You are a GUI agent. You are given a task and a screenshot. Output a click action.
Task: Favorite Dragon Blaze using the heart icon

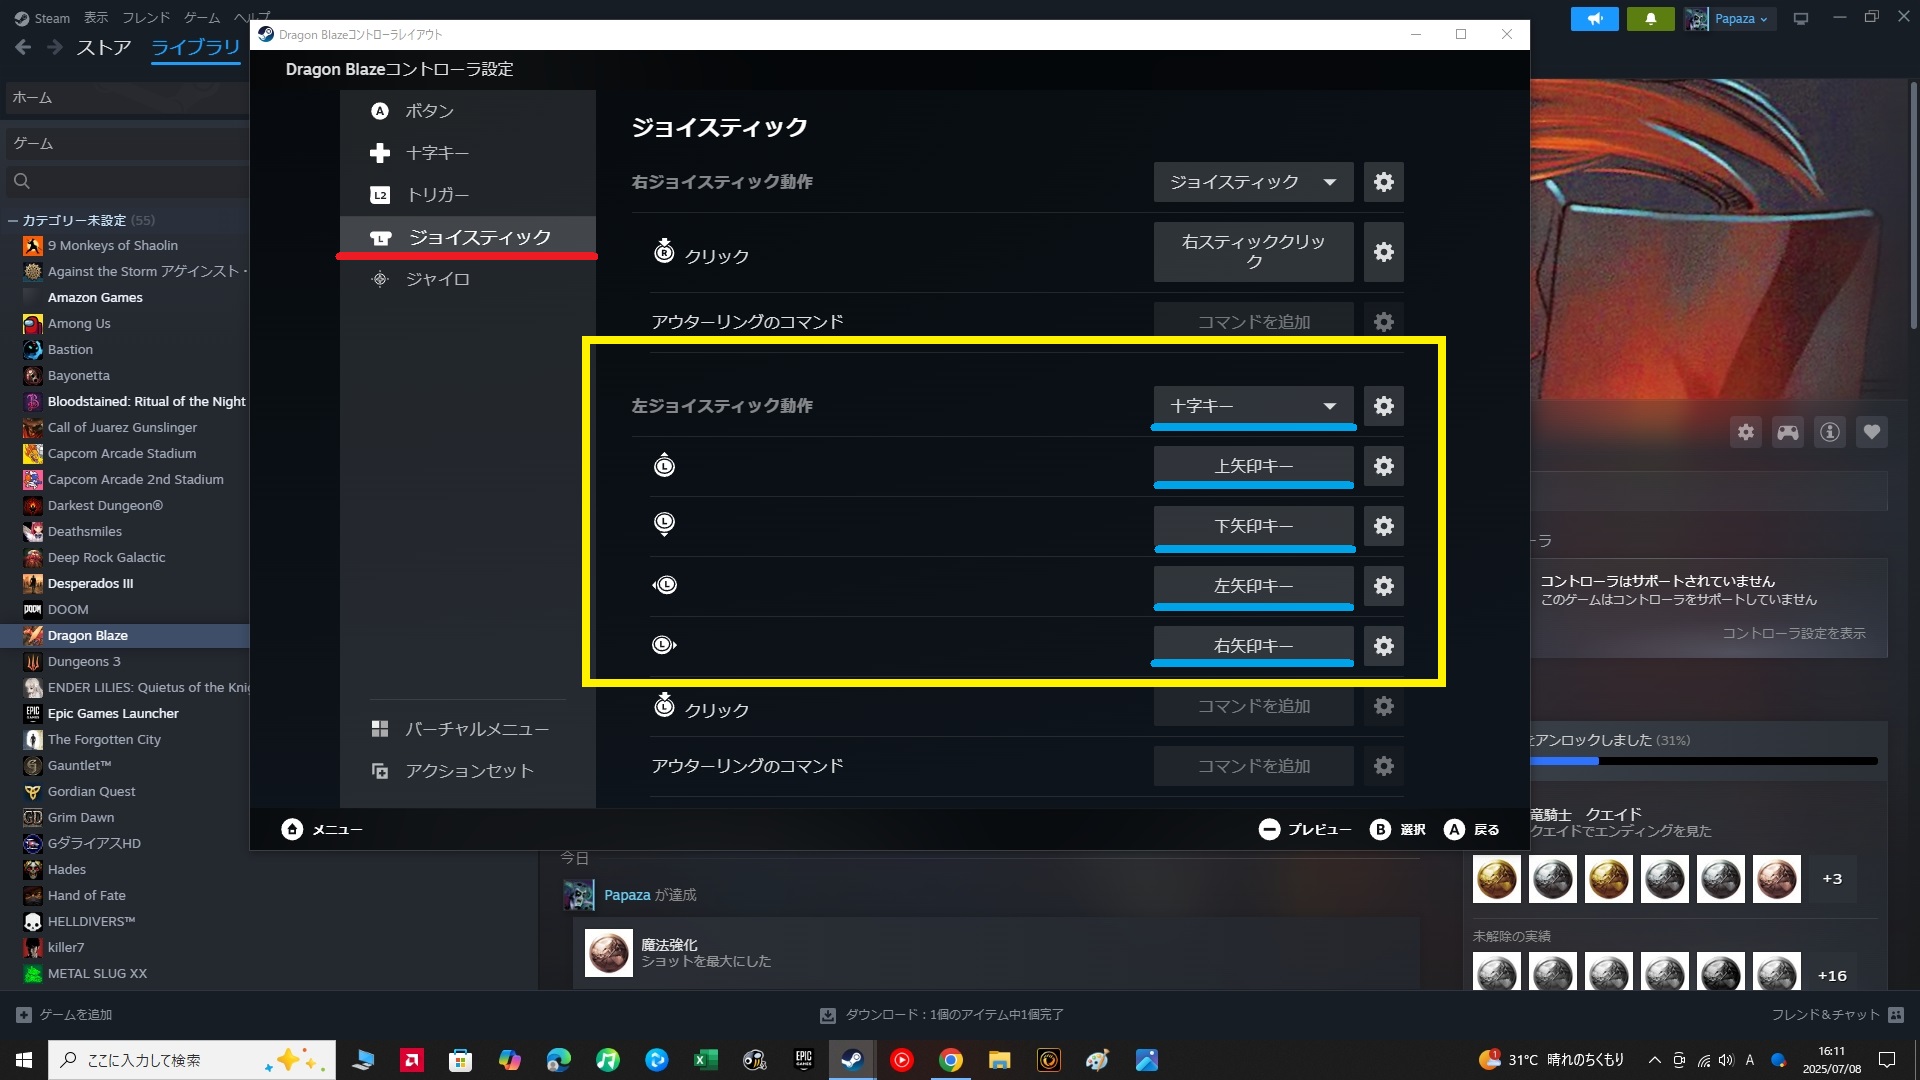(1872, 432)
